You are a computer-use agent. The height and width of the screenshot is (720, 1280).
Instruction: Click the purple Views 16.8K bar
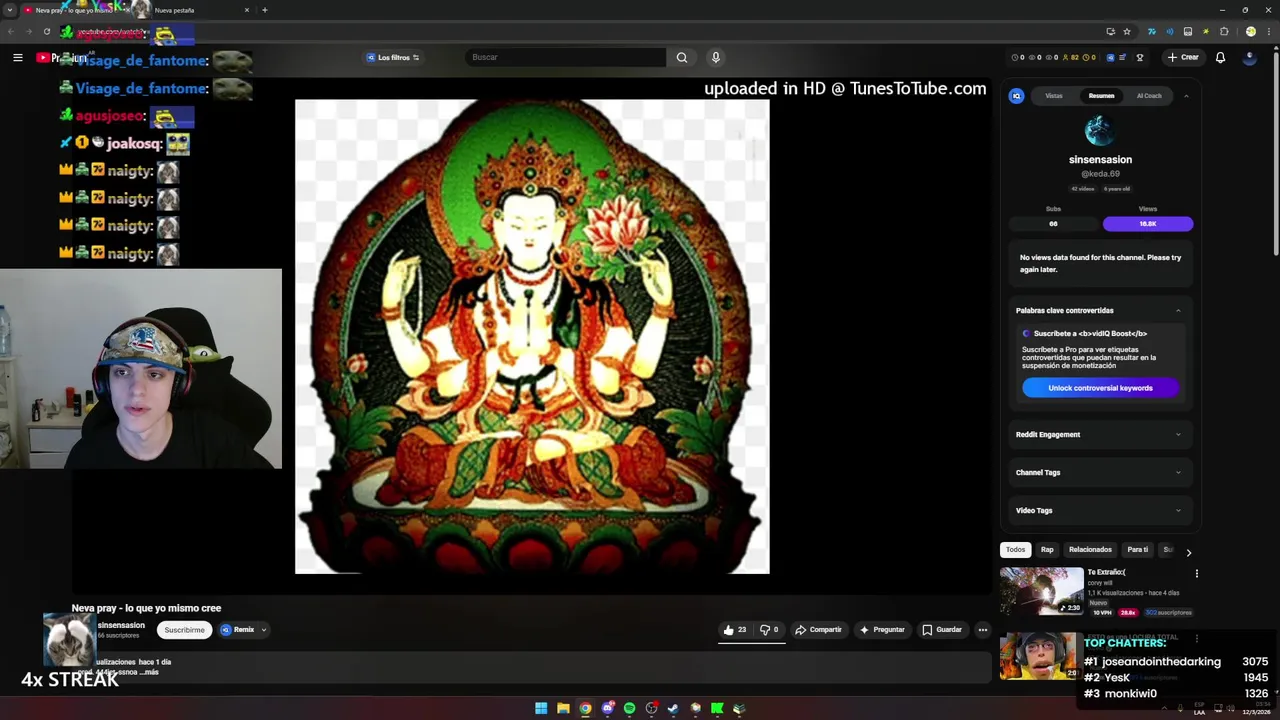(x=1148, y=224)
